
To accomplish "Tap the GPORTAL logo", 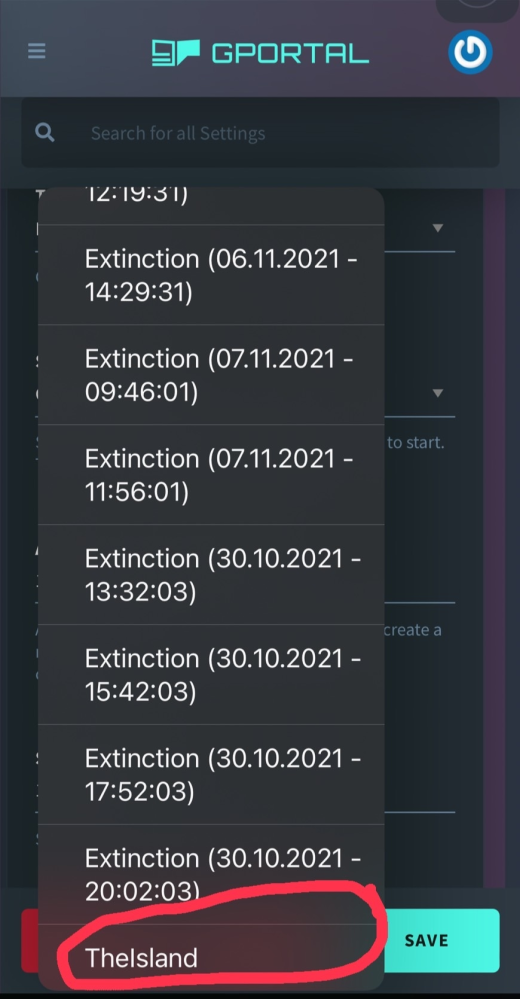I will click(x=260, y=53).
